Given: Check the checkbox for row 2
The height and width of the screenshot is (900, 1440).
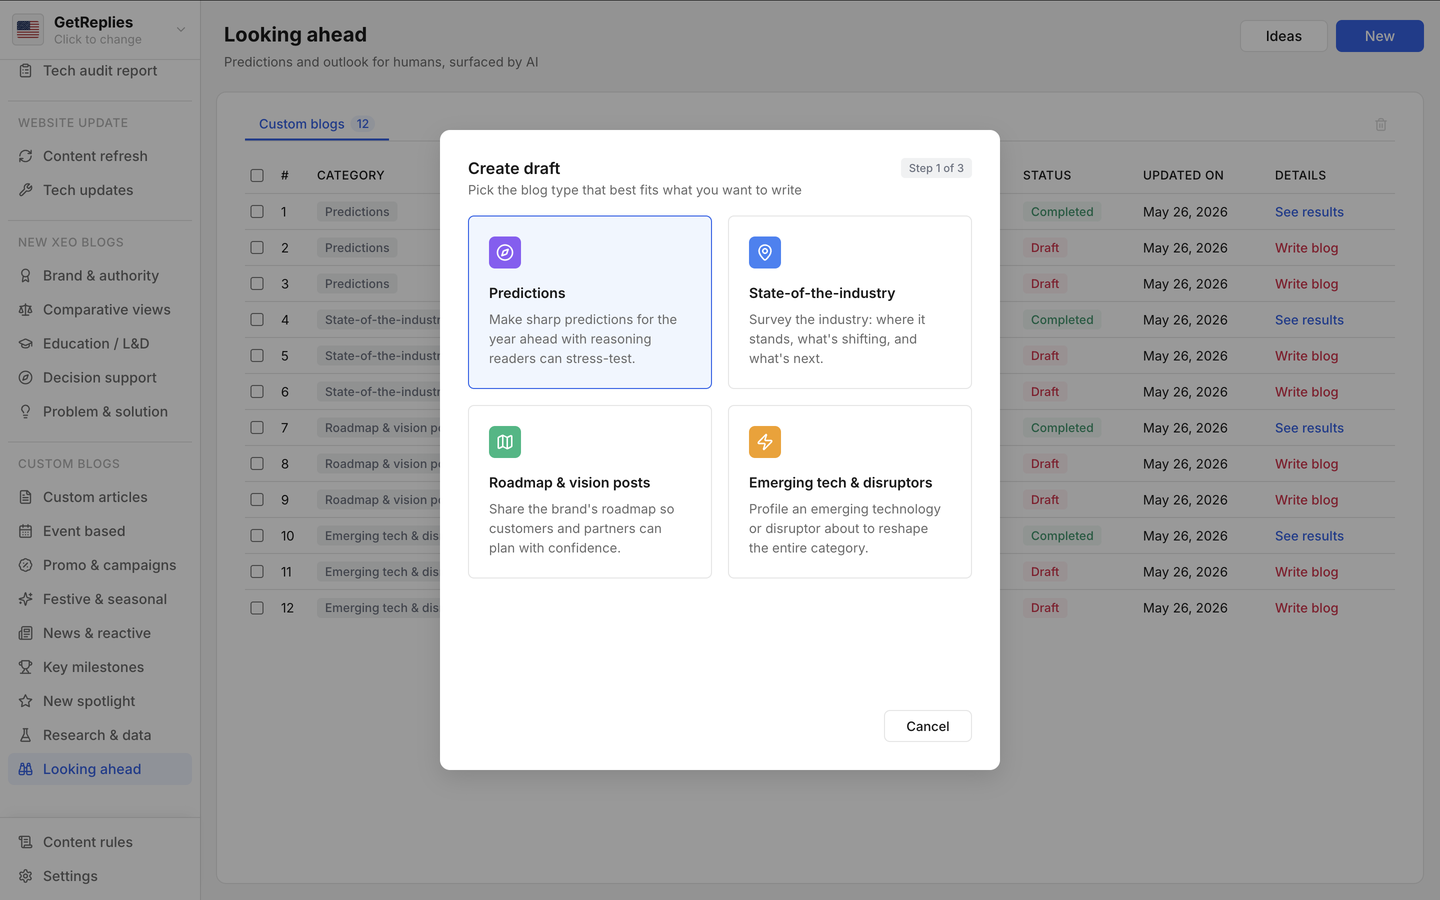Looking at the screenshot, I should click(x=257, y=248).
